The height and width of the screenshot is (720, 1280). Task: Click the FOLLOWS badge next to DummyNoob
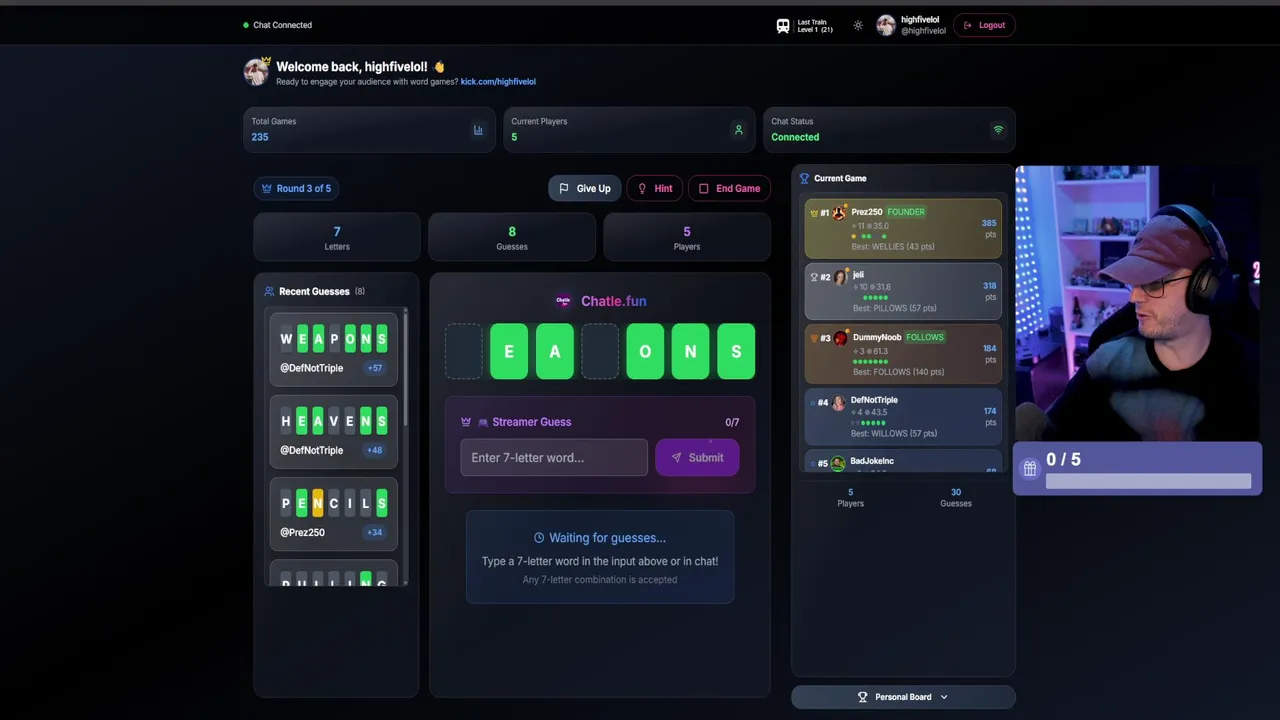(925, 337)
